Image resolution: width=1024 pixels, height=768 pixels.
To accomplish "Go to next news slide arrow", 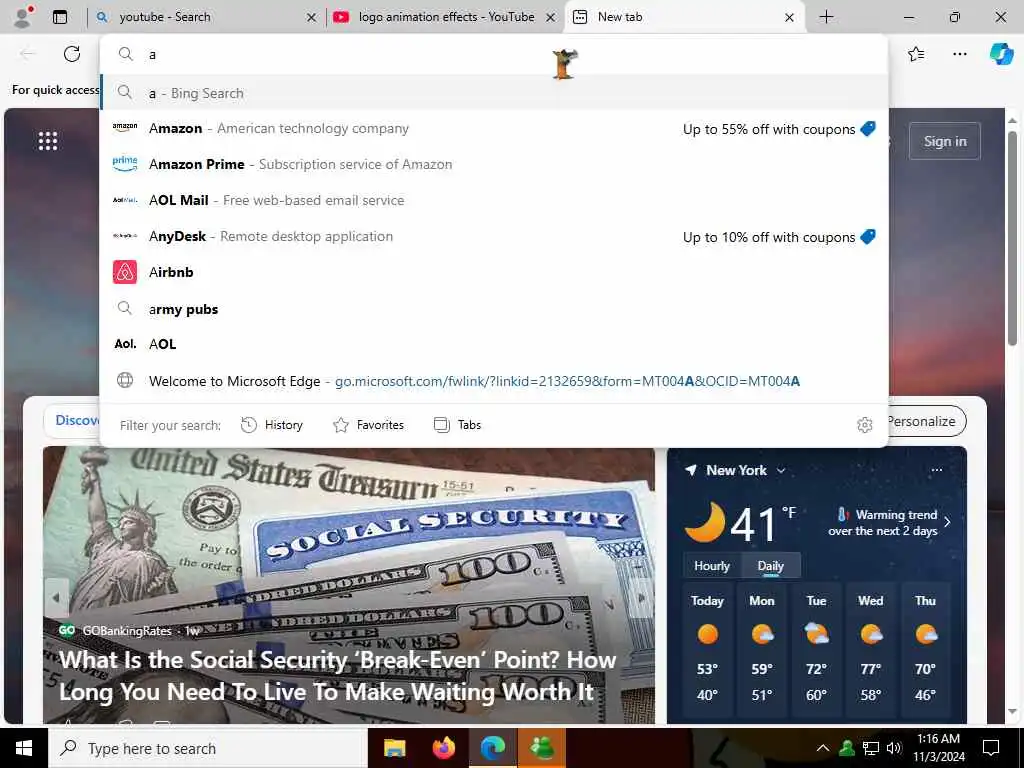I will [642, 598].
